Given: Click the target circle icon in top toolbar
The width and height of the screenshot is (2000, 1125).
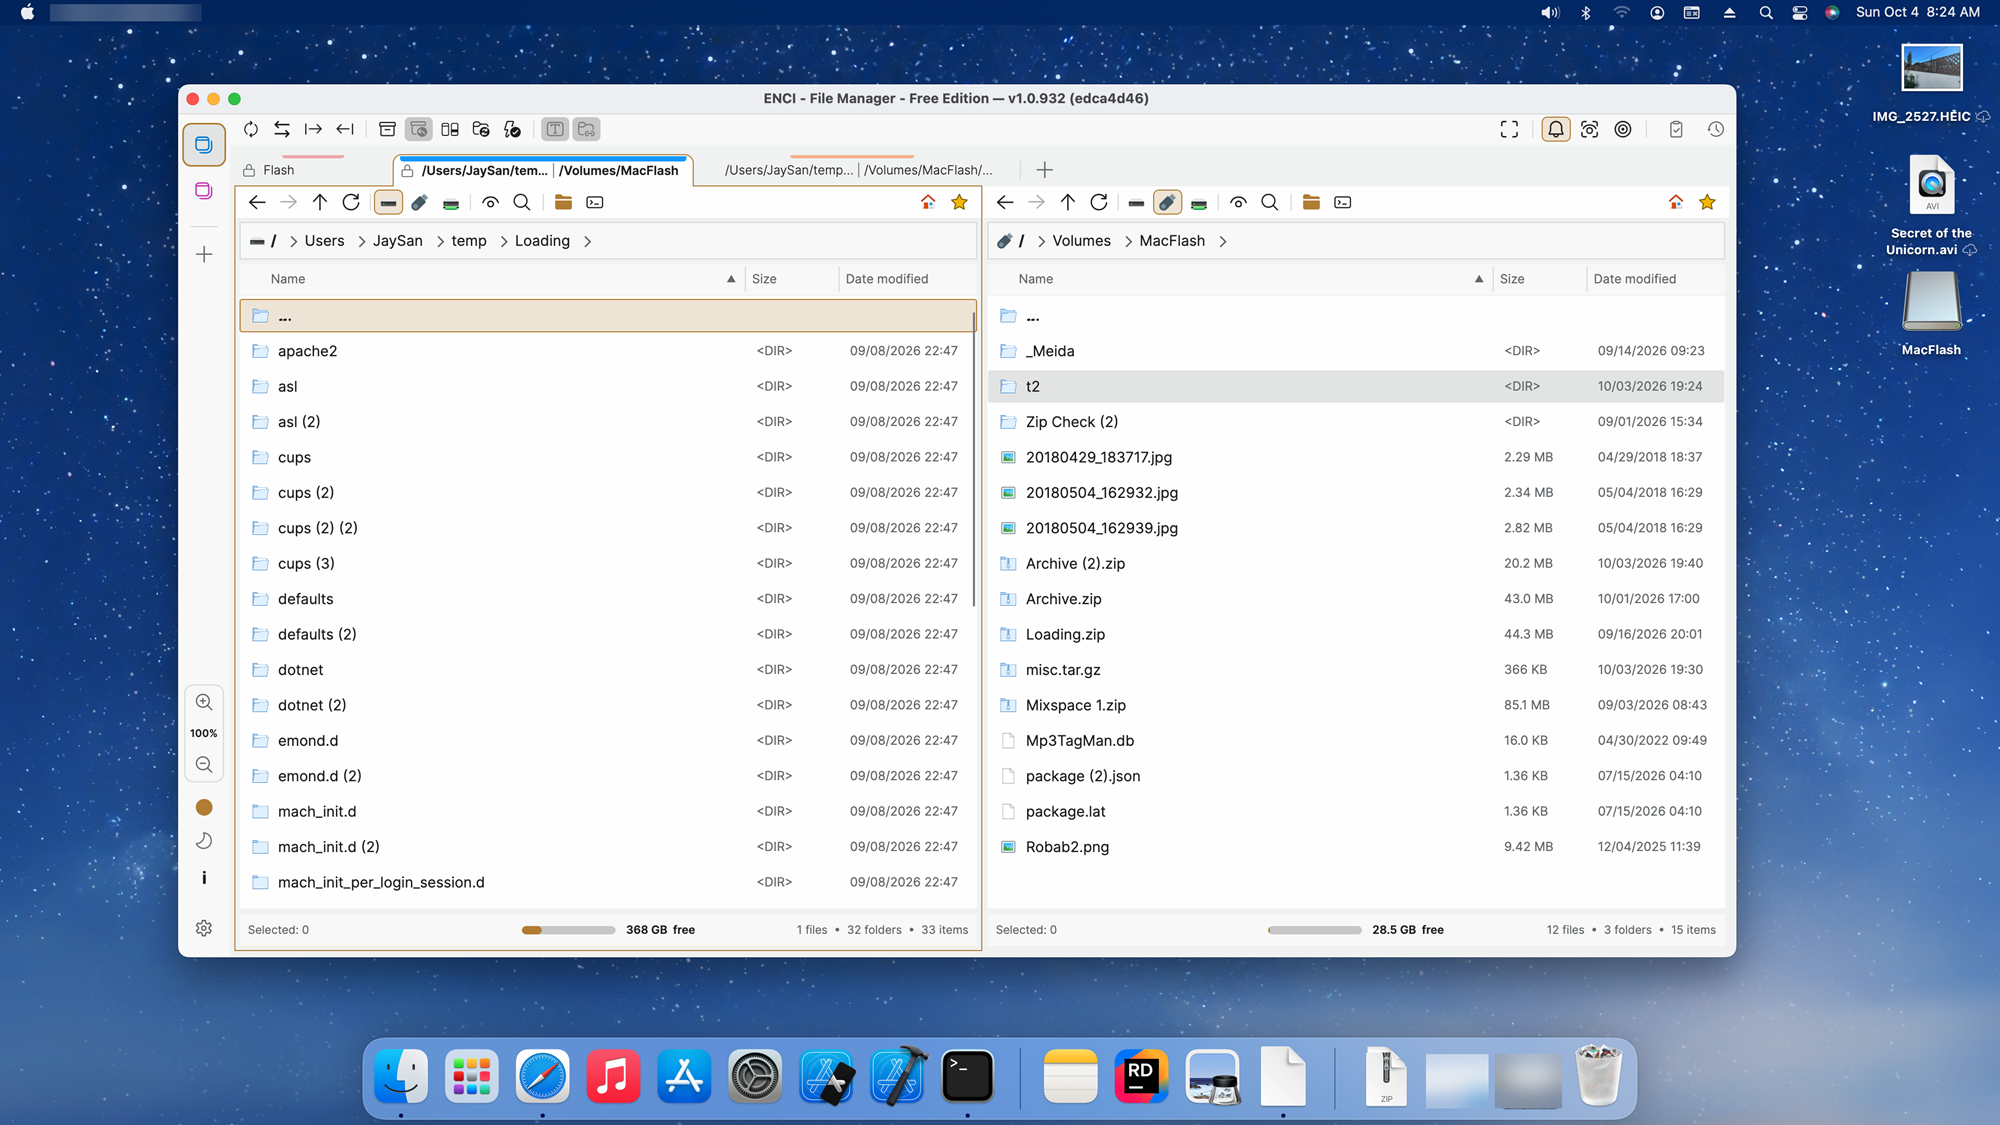Looking at the screenshot, I should point(1623,129).
